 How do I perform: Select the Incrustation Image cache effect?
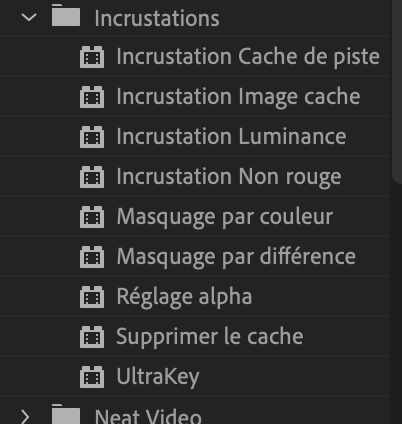click(238, 97)
